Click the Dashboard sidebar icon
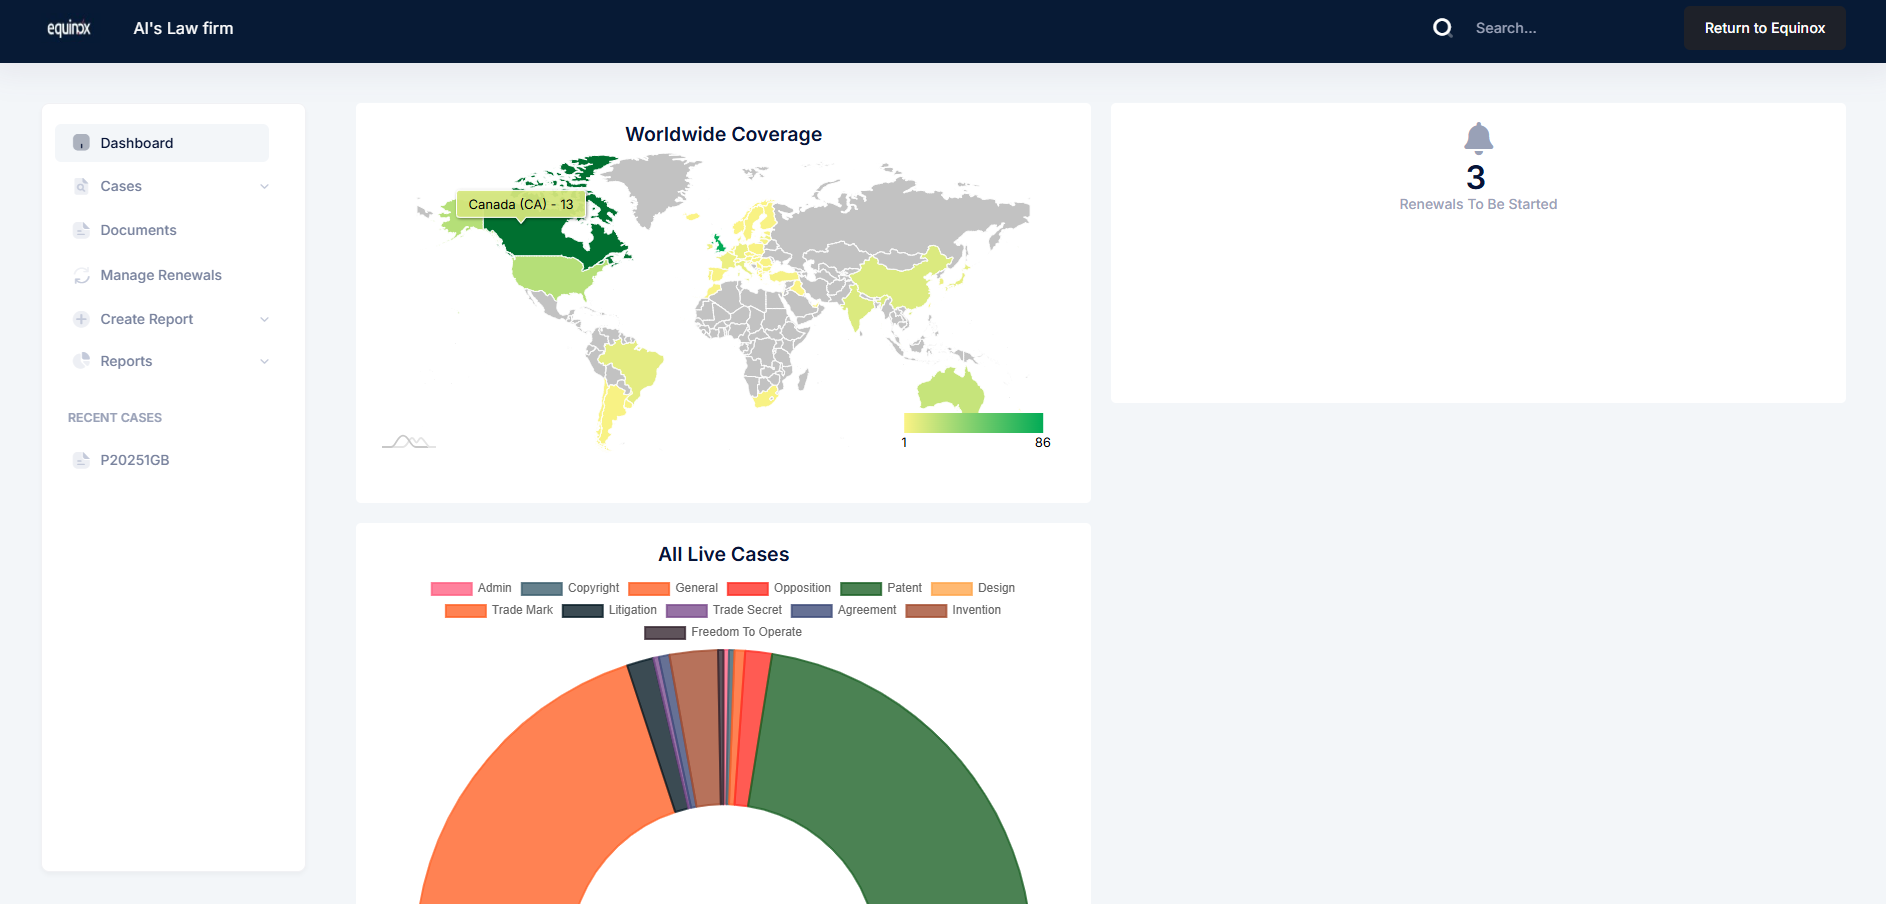 tap(82, 143)
